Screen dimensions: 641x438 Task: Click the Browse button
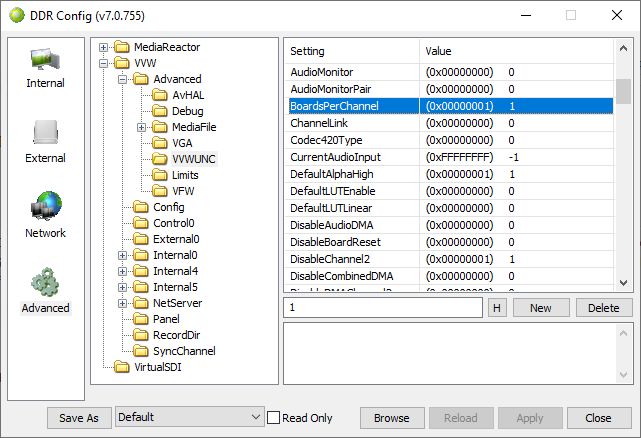pyautogui.click(x=392, y=418)
